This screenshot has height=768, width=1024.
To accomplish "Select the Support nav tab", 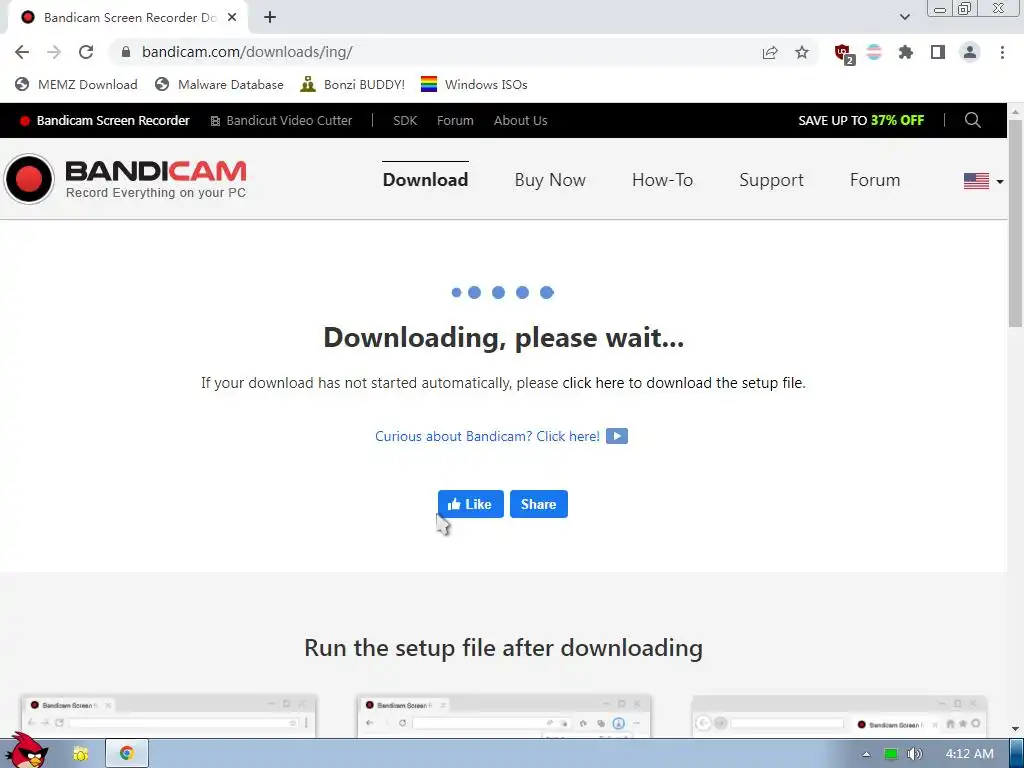I will tap(771, 180).
